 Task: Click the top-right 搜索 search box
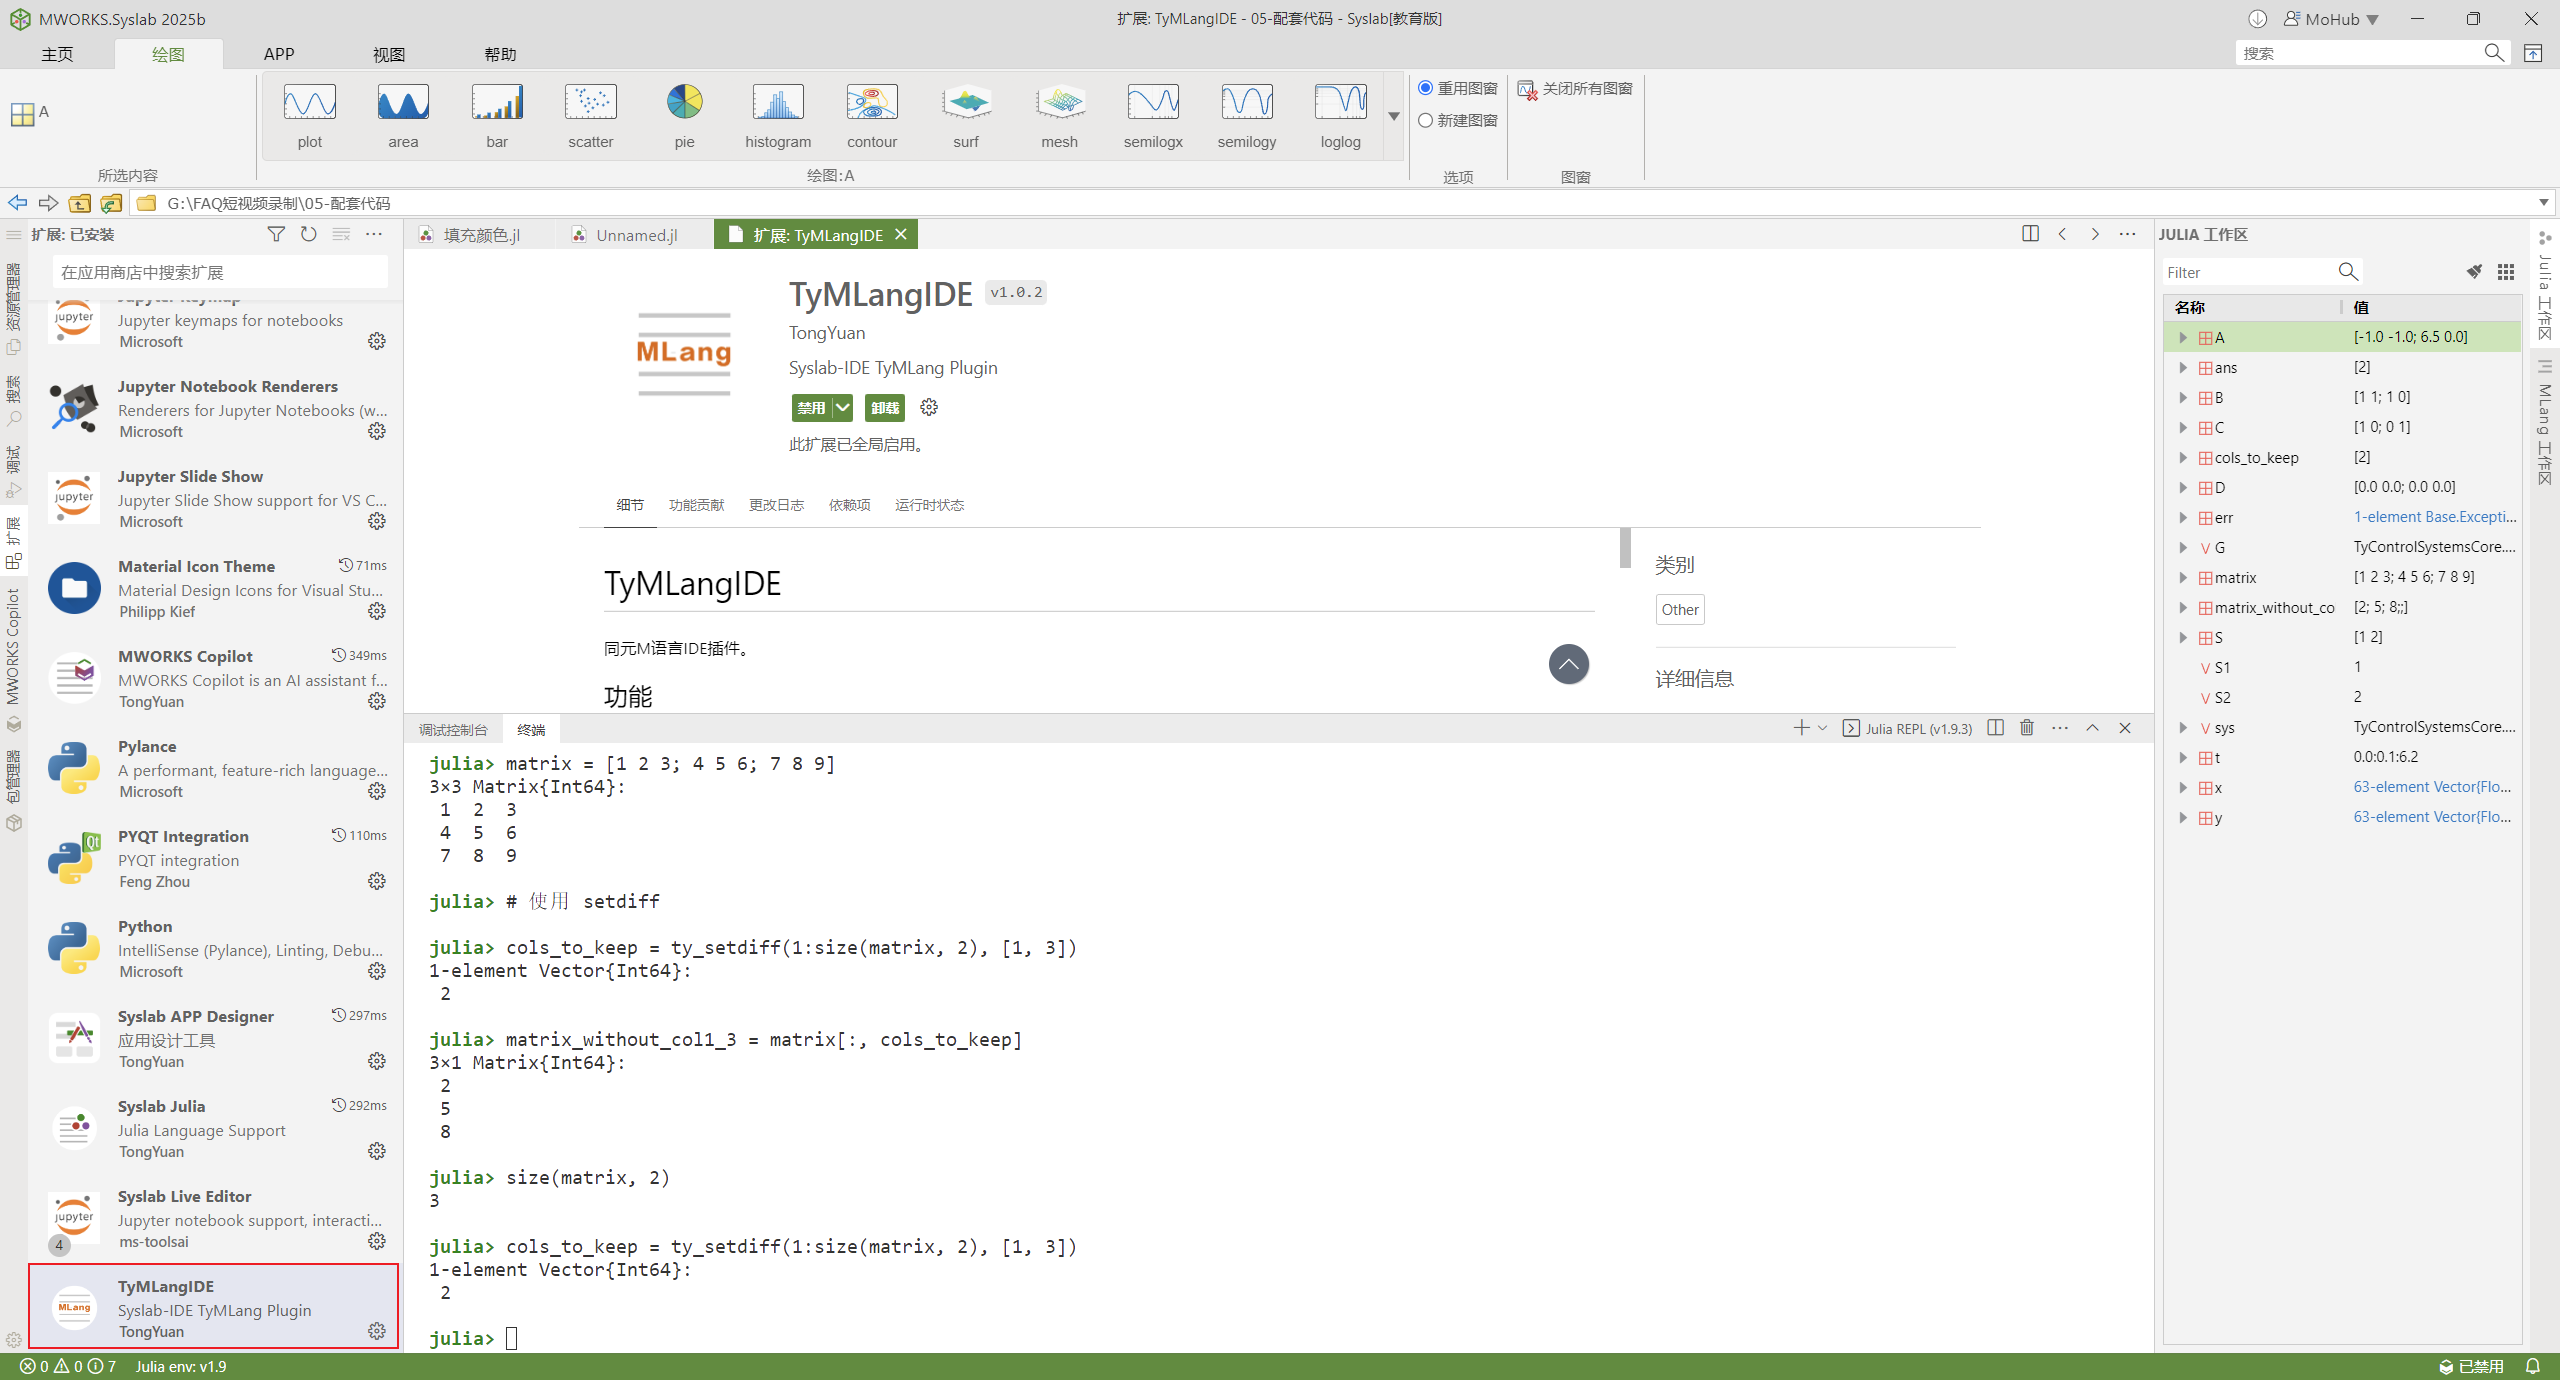[x=2362, y=53]
